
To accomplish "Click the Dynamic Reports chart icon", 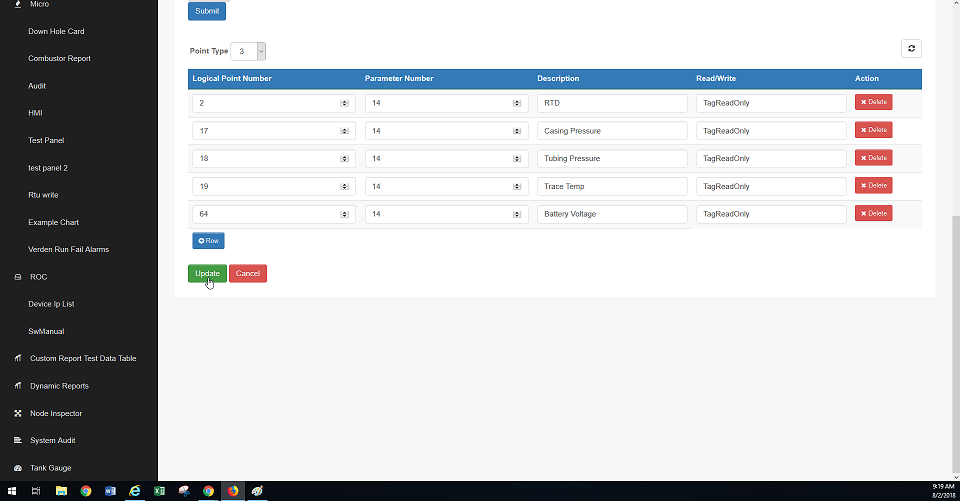I will click(x=18, y=386).
